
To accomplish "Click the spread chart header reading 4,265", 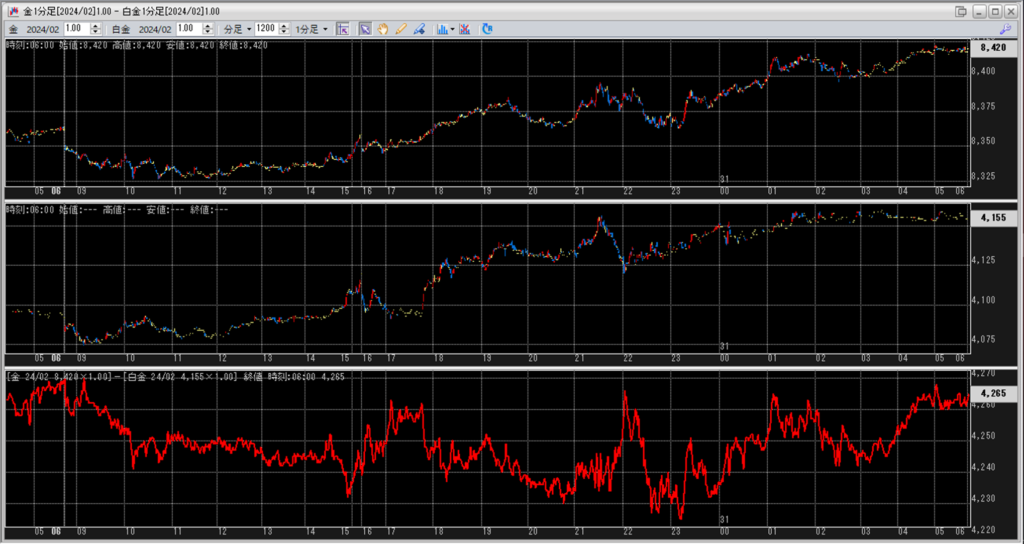I will click(175, 377).
